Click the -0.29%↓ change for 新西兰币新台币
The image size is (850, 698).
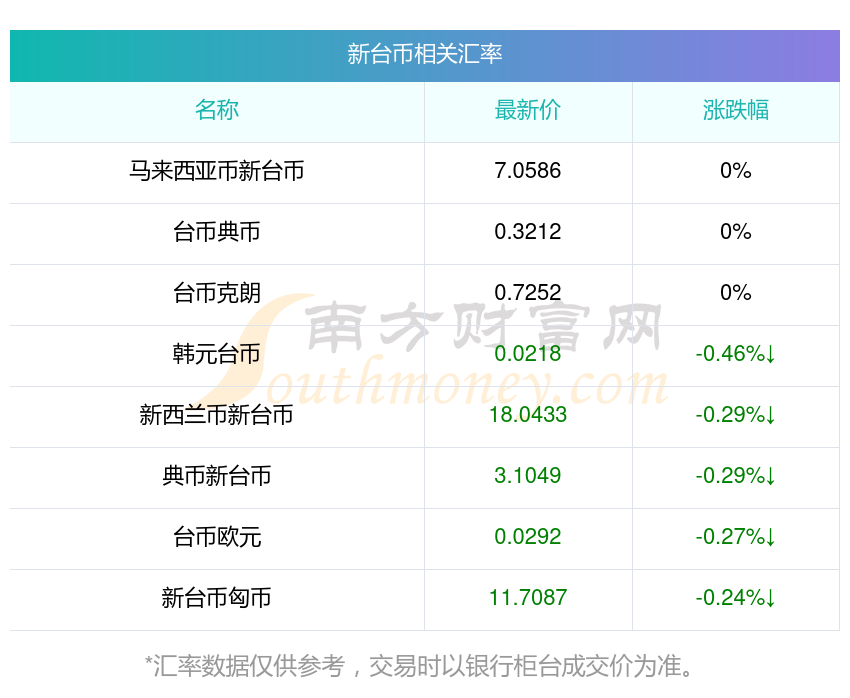[736, 415]
